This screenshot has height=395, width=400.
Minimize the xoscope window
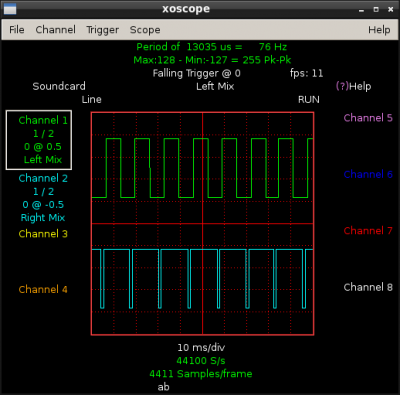pos(361,10)
